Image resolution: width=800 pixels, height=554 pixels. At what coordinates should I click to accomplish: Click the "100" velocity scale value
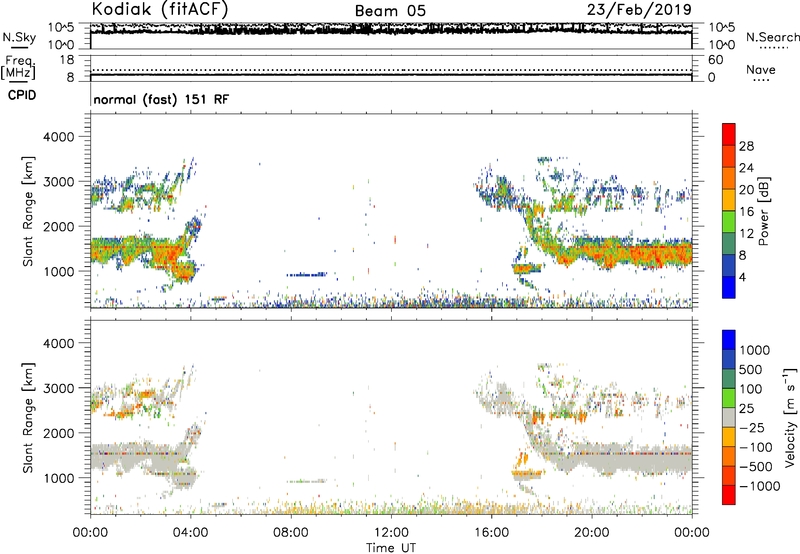coord(751,389)
